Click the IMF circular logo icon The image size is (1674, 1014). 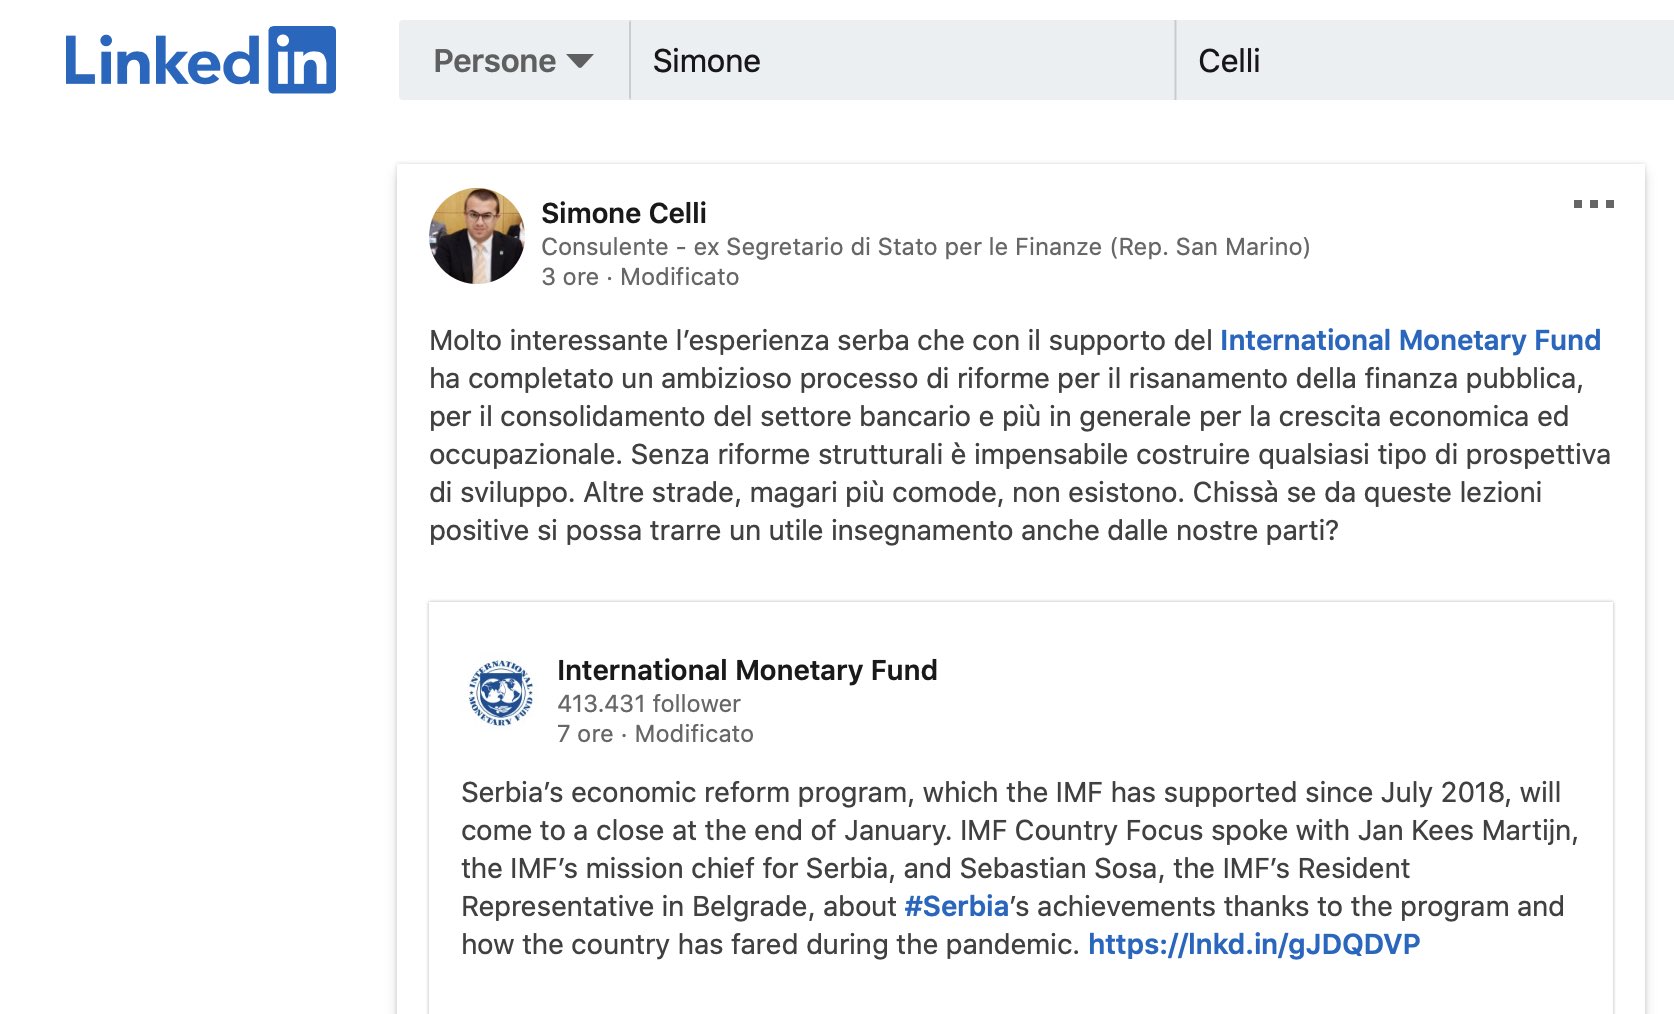(x=501, y=692)
